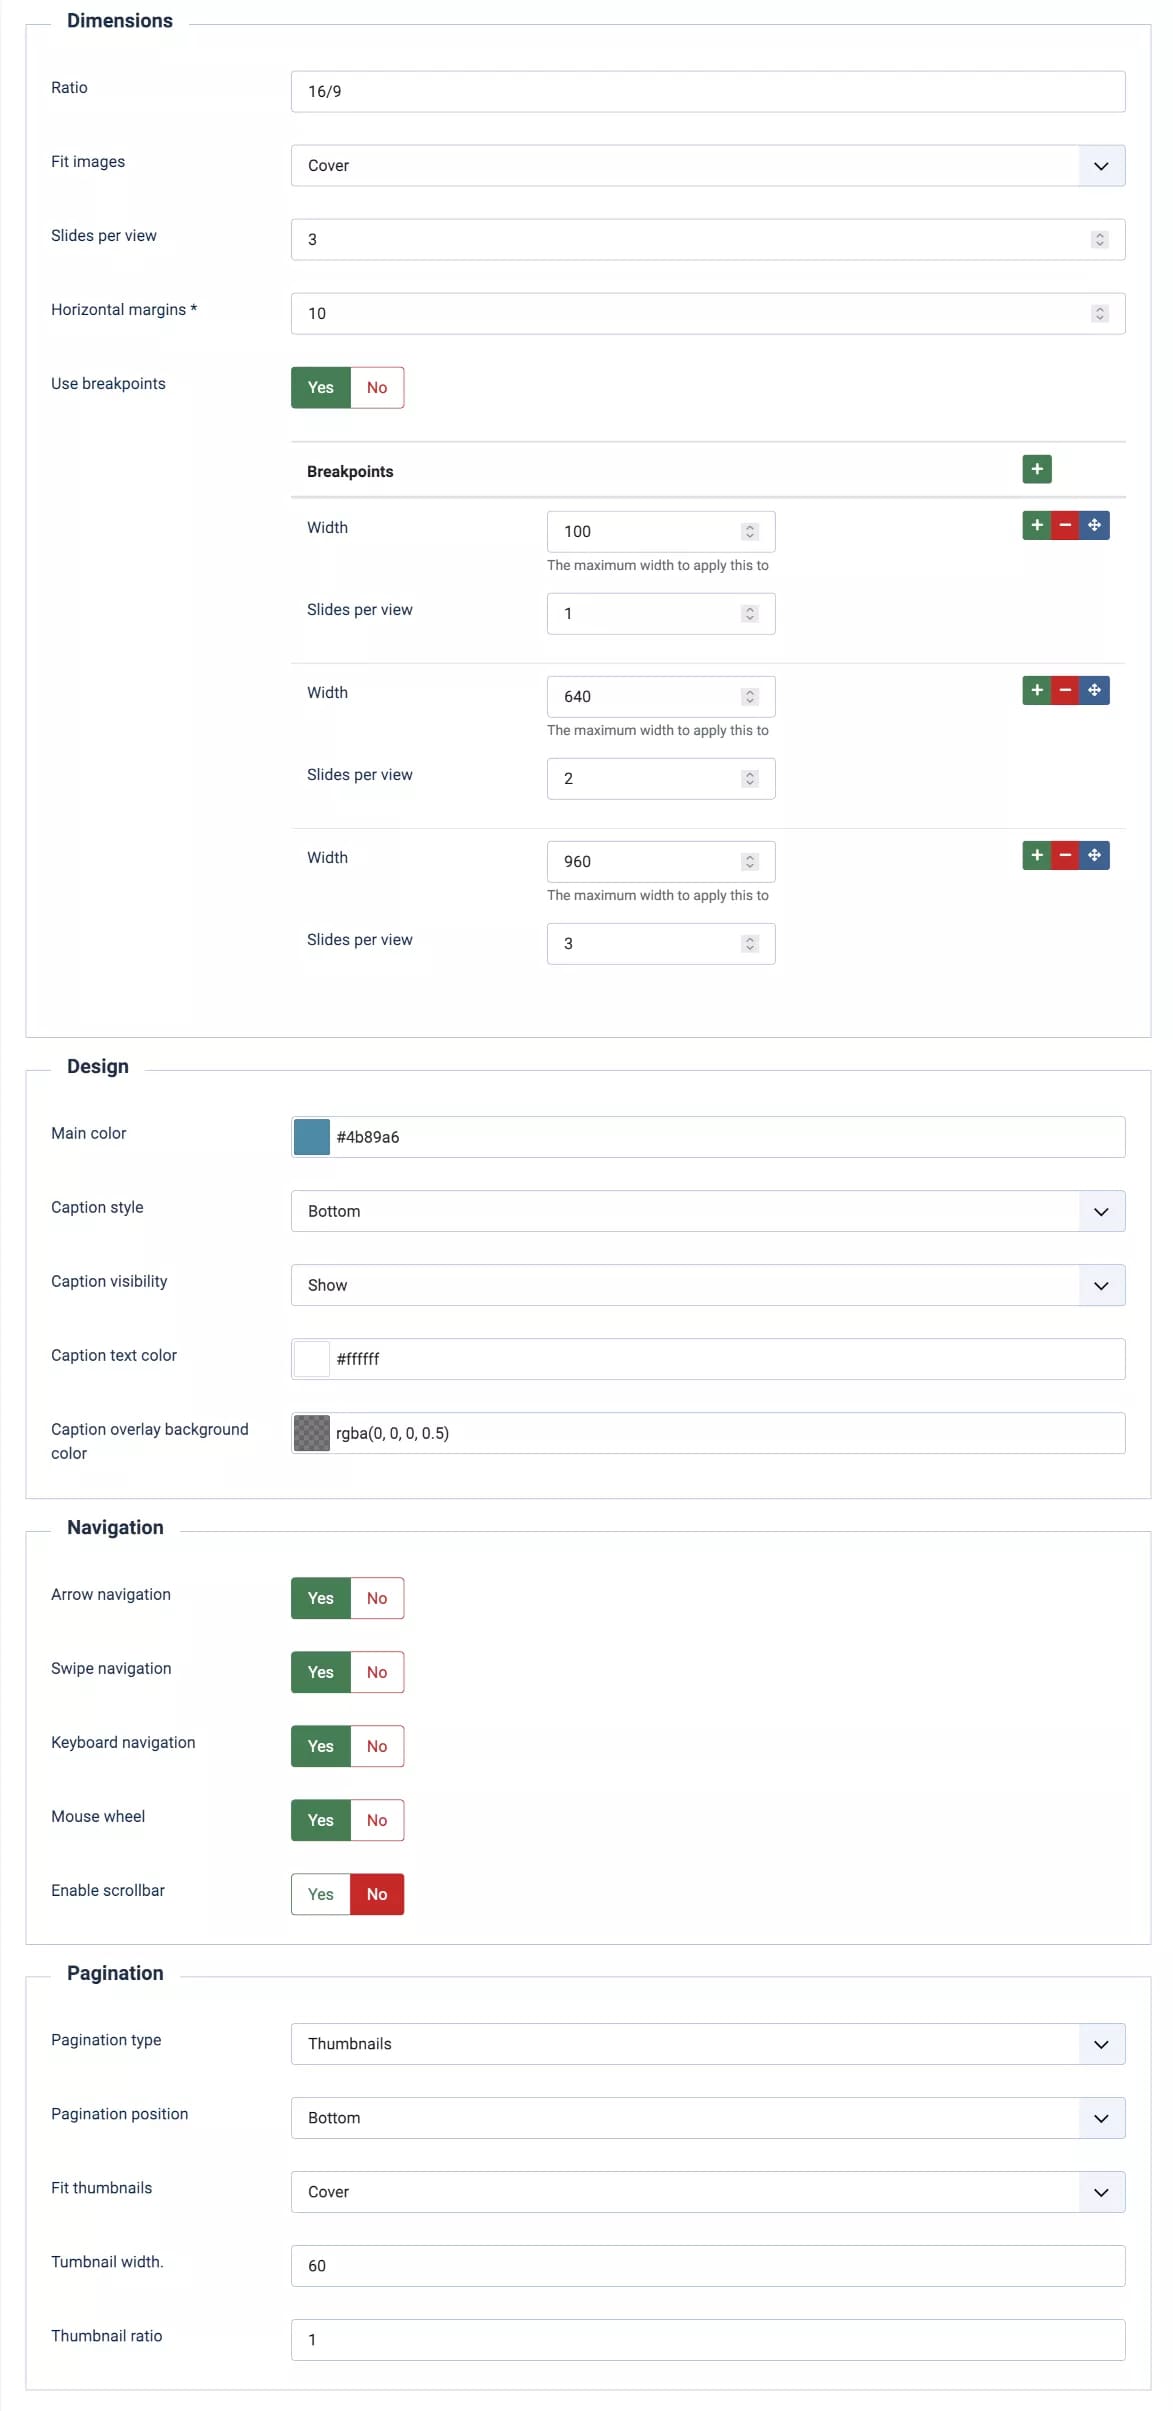Viewport: 1173px width, 2411px height.
Task: Open the Main color swatch picker
Action: tap(312, 1137)
